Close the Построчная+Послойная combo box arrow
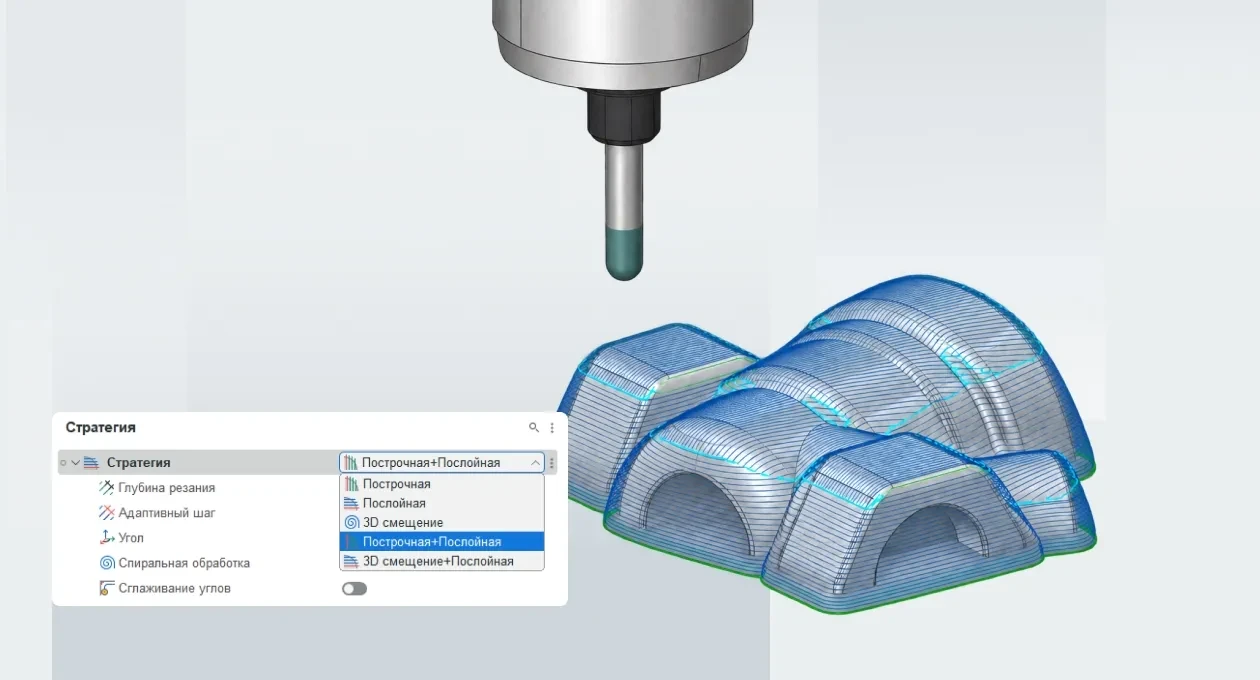The image size is (1260, 680). (535, 463)
